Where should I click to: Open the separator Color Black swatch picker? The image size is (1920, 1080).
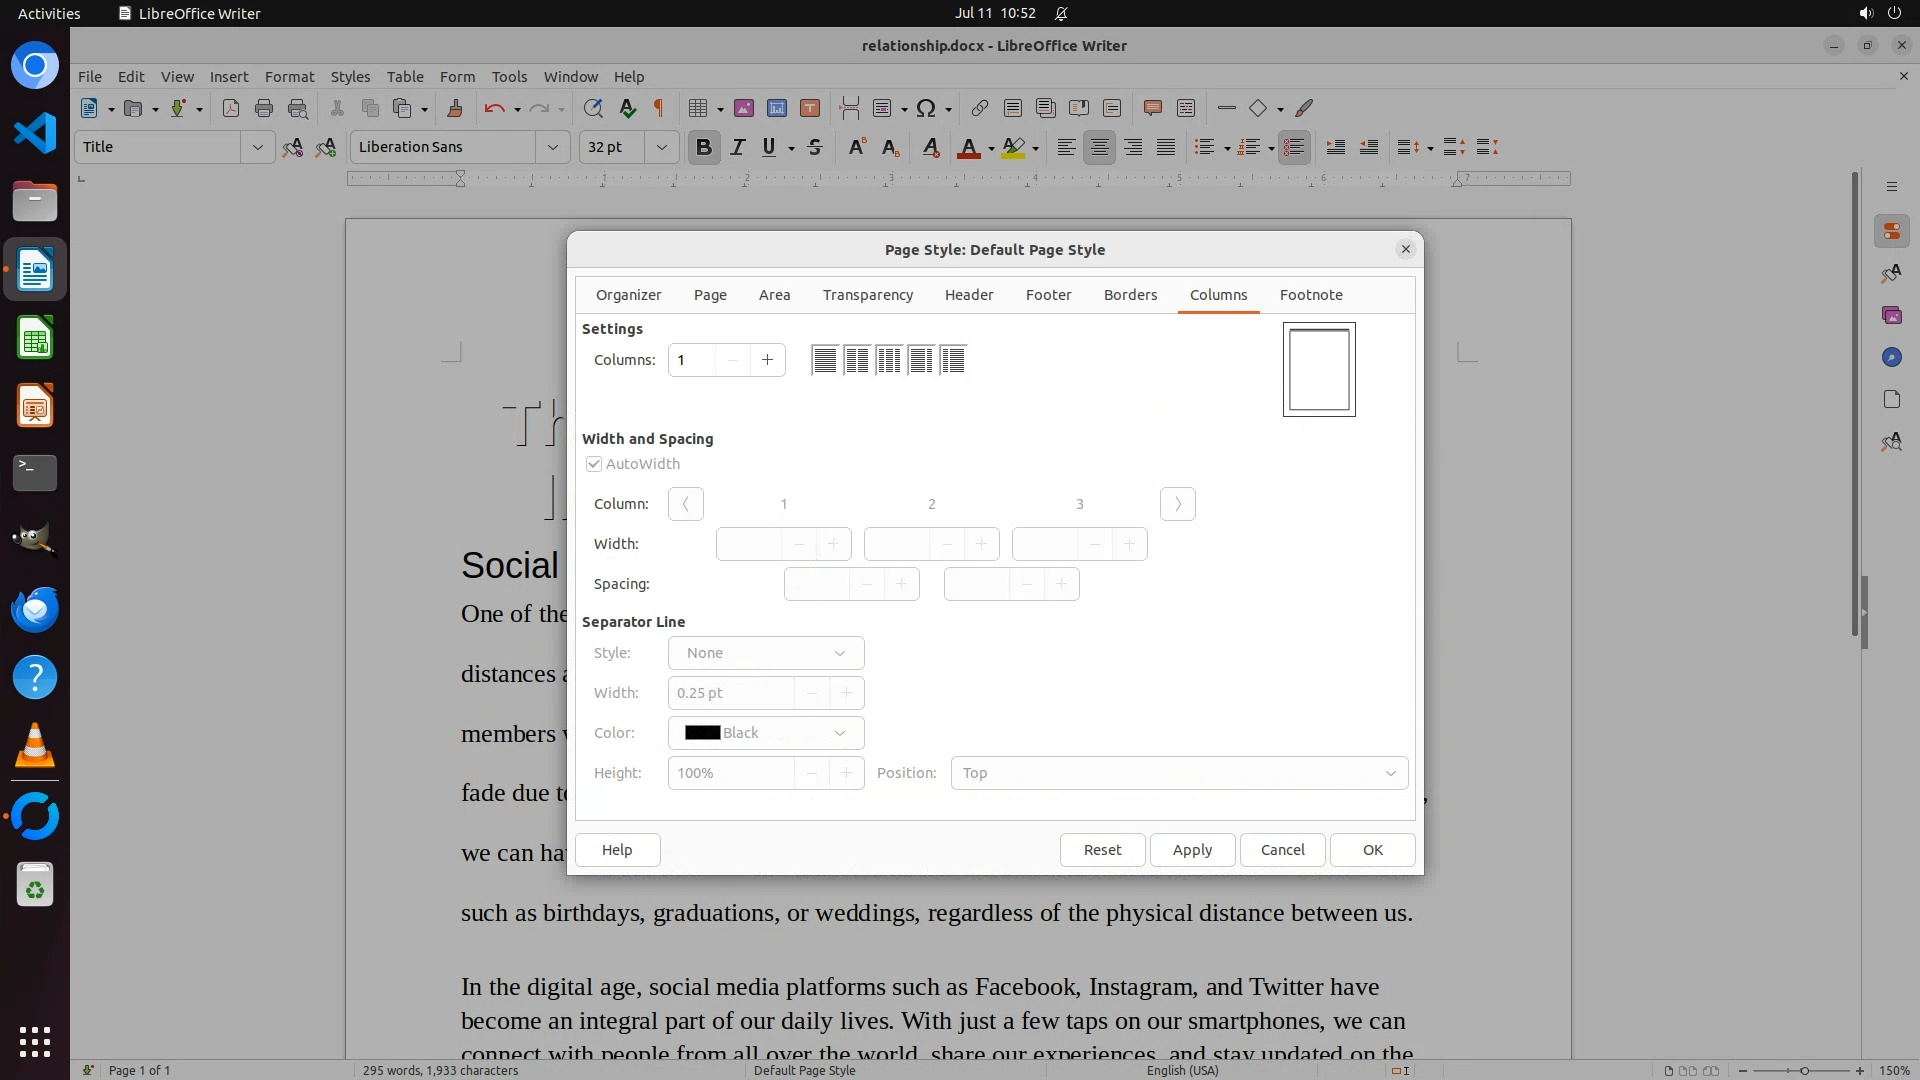(x=766, y=733)
